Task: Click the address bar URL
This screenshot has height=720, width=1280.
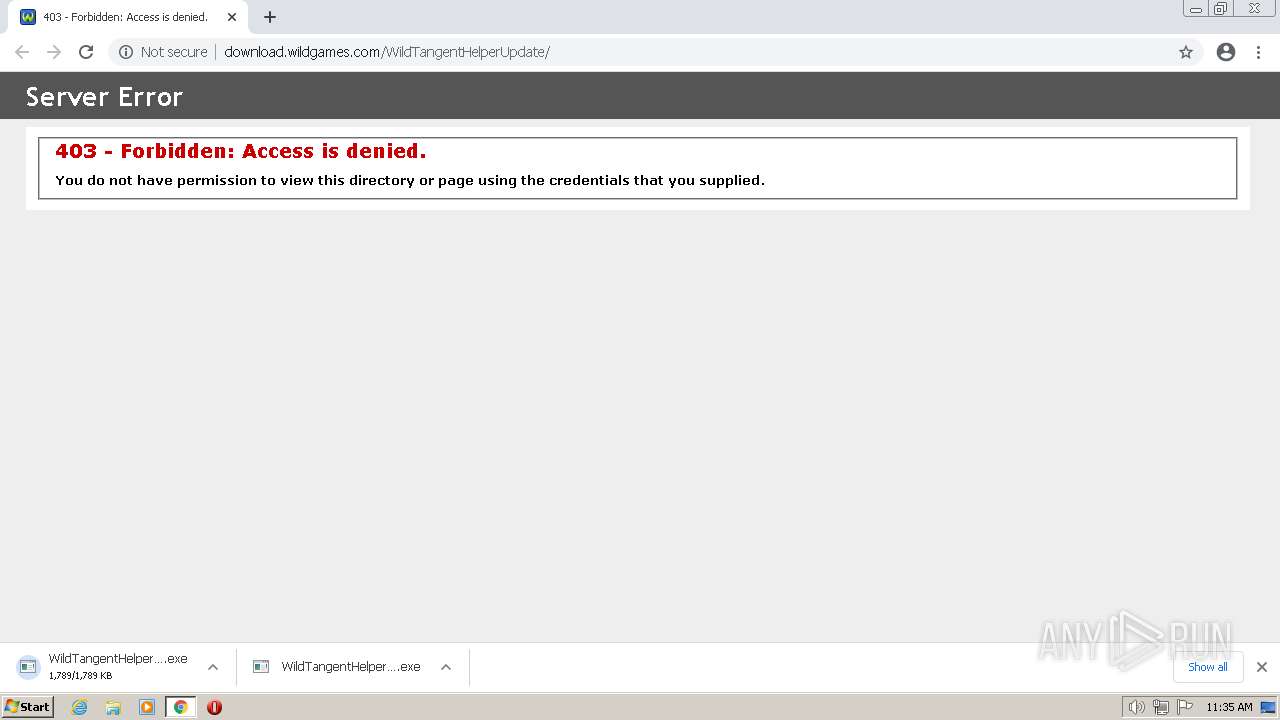Action: (x=387, y=52)
